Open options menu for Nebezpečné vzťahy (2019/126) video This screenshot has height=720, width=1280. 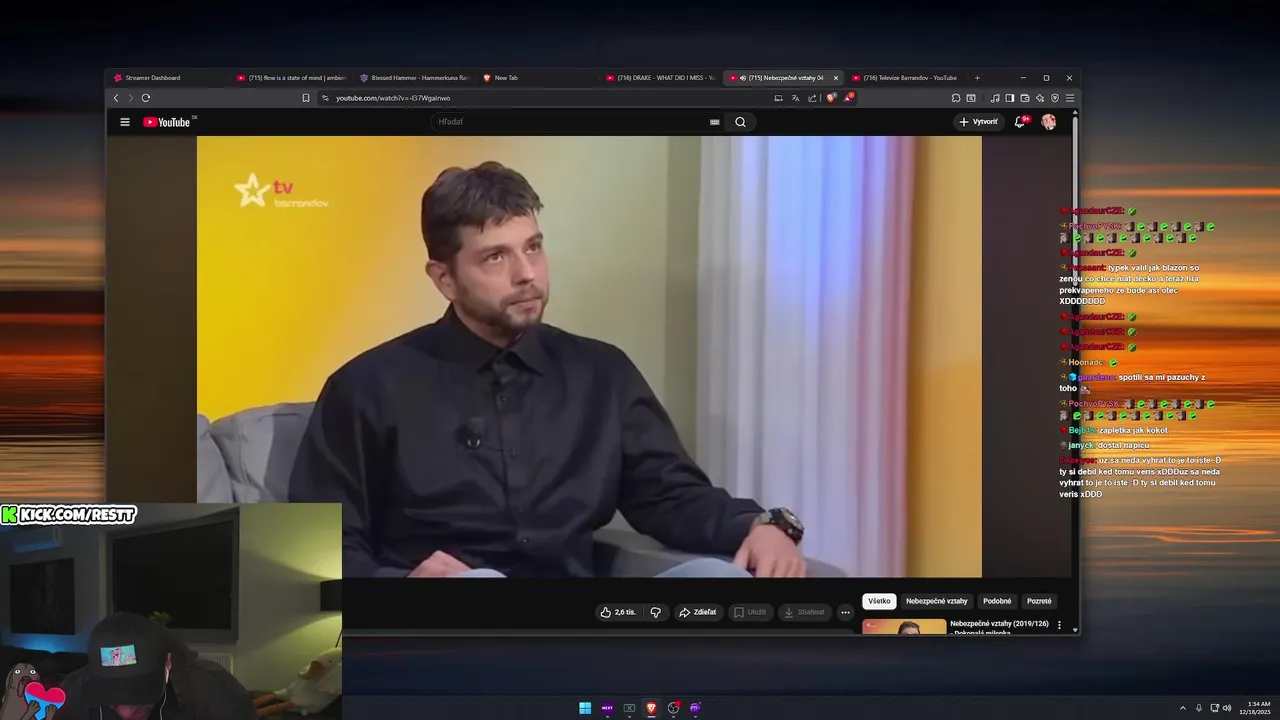click(1059, 625)
